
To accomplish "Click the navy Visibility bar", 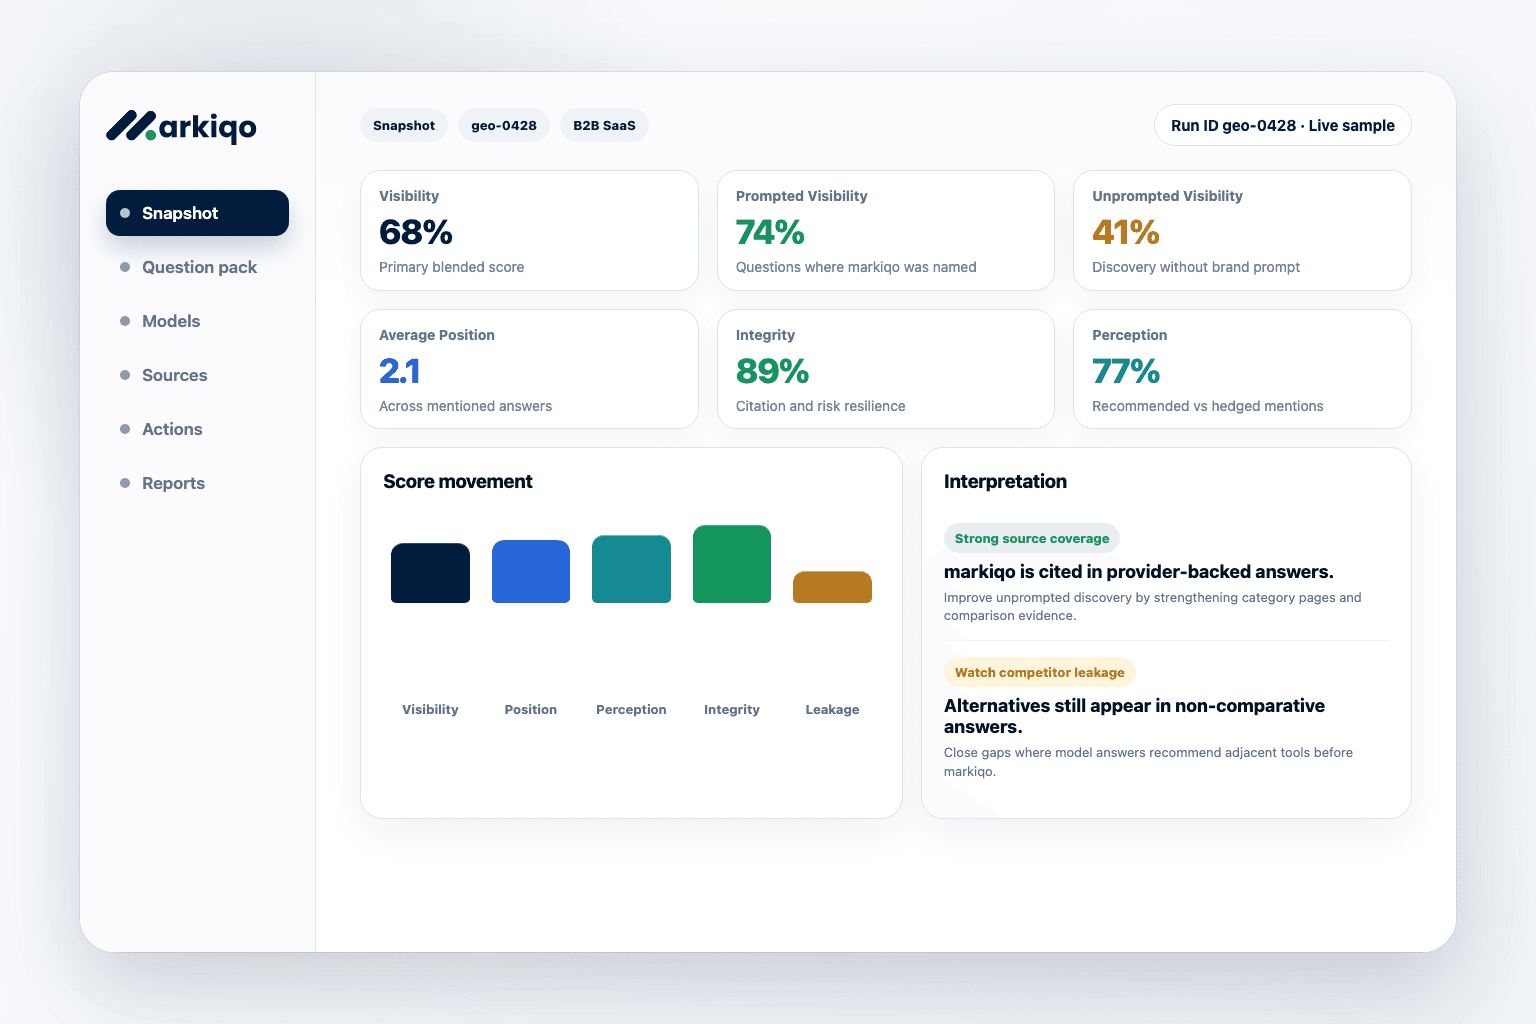I will (x=430, y=573).
